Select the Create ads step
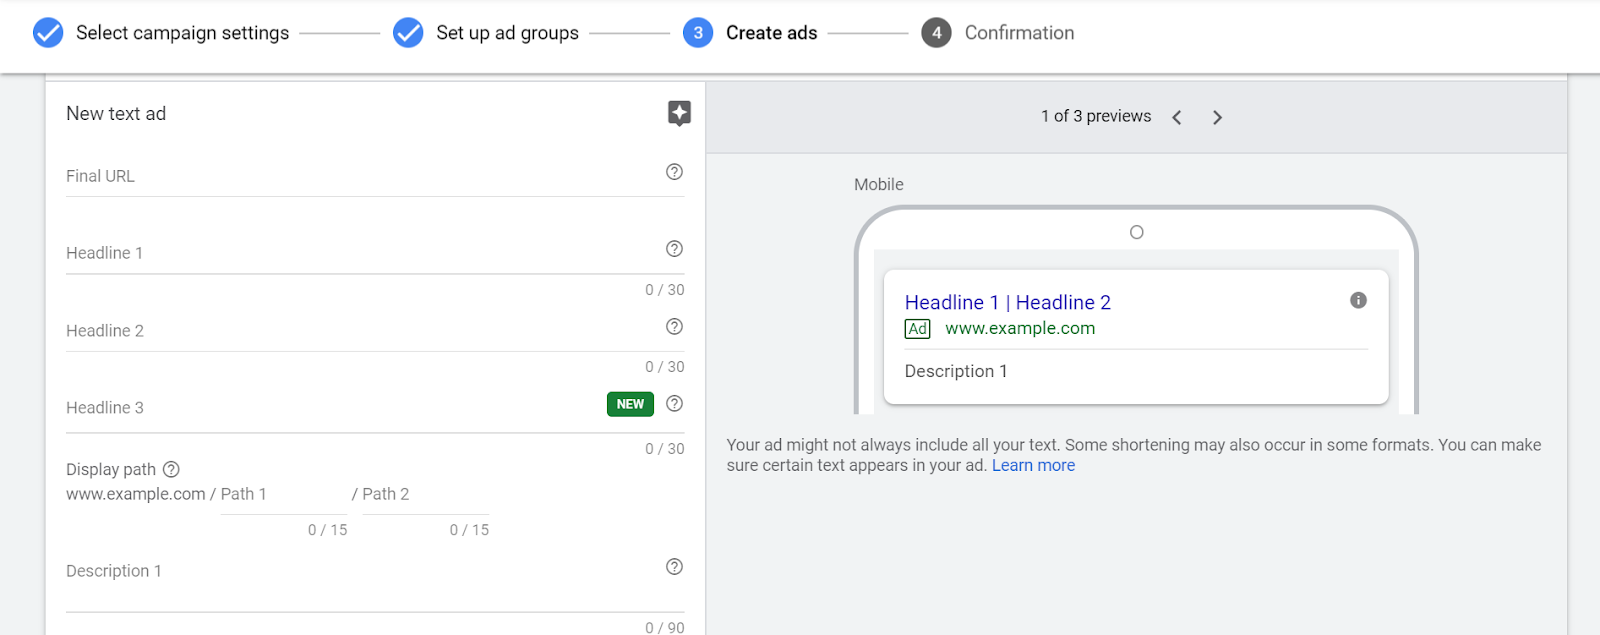This screenshot has height=635, width=1600. tap(751, 33)
